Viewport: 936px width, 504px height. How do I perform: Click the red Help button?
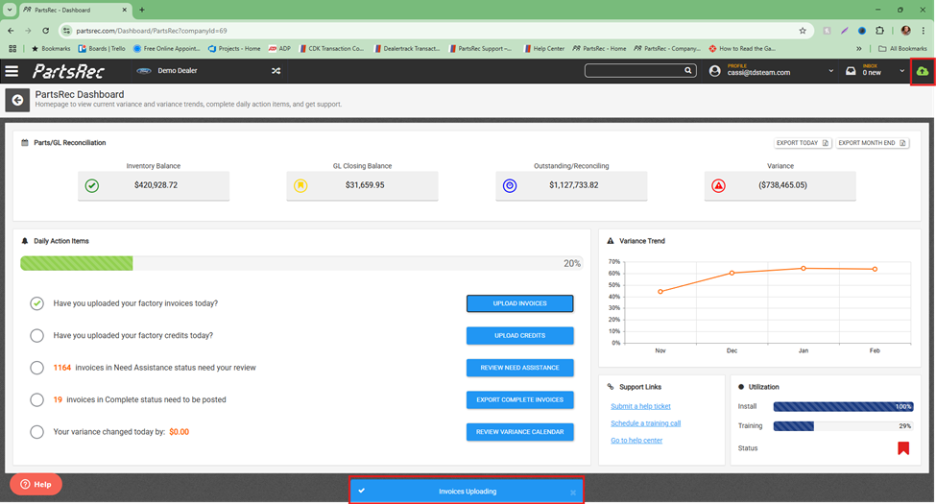[36, 484]
